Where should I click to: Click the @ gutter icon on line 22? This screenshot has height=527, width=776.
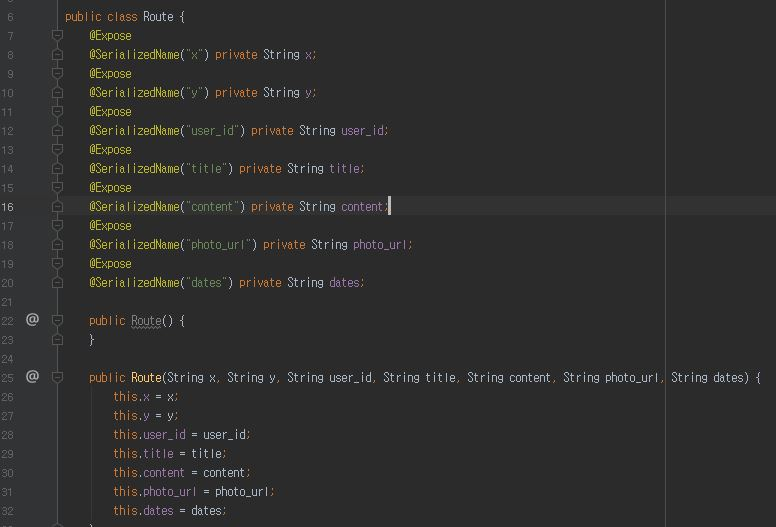click(x=32, y=320)
